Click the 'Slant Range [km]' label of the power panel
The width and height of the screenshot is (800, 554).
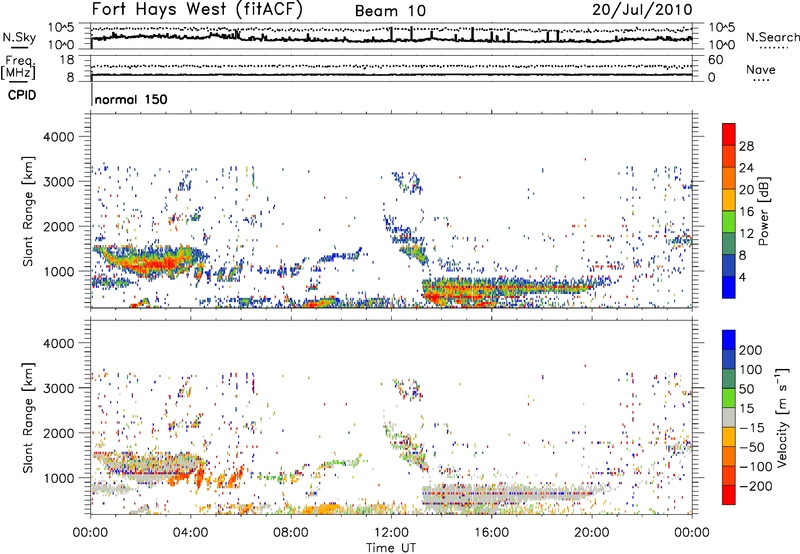(28, 211)
